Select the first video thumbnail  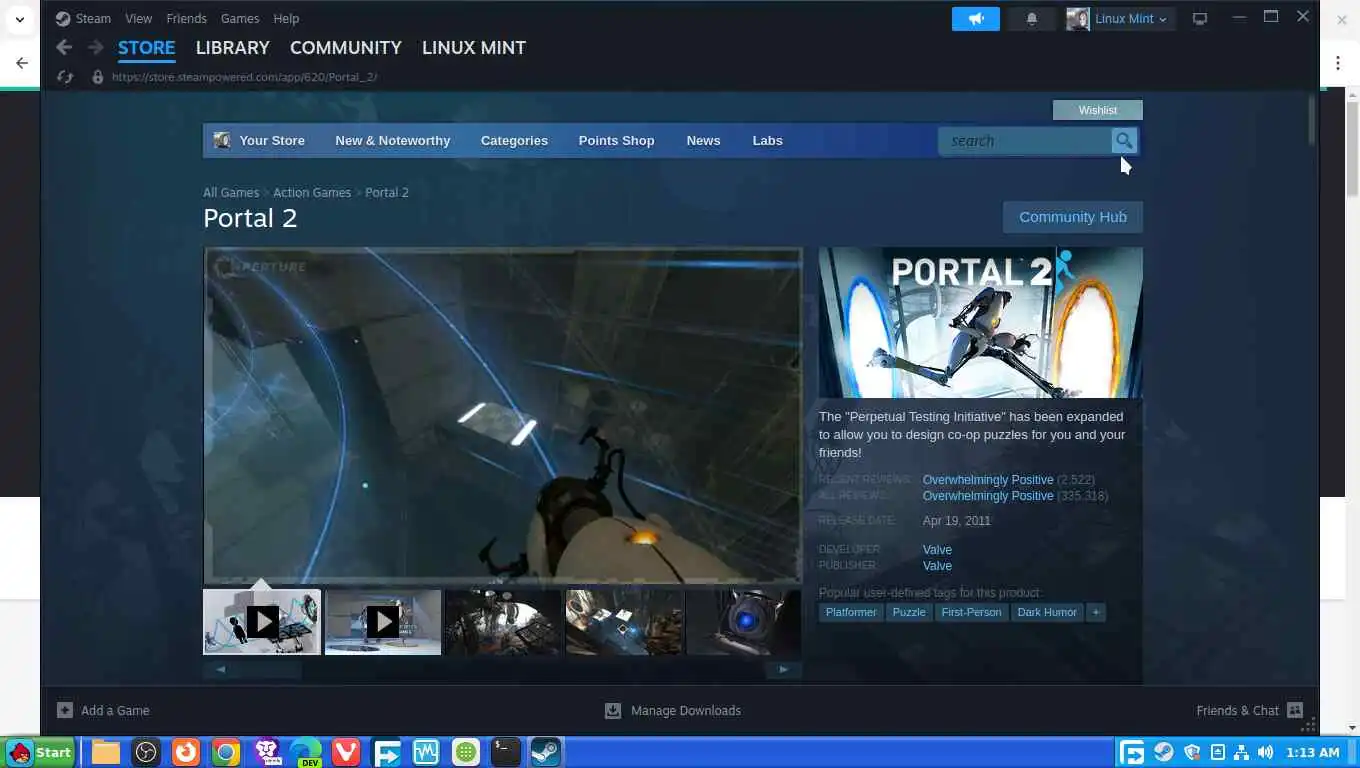pos(262,621)
